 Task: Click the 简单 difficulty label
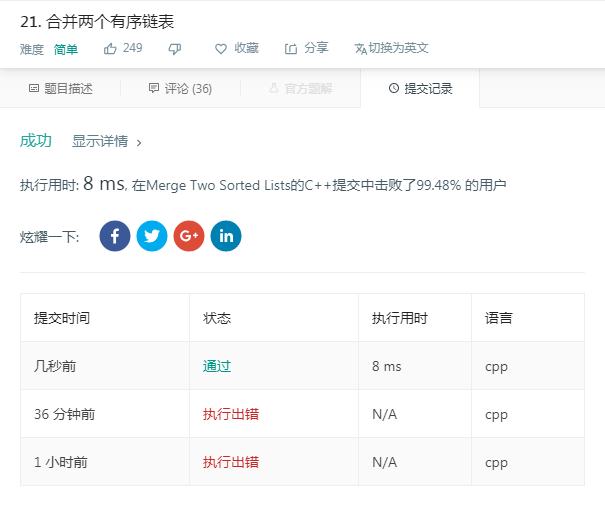66,49
